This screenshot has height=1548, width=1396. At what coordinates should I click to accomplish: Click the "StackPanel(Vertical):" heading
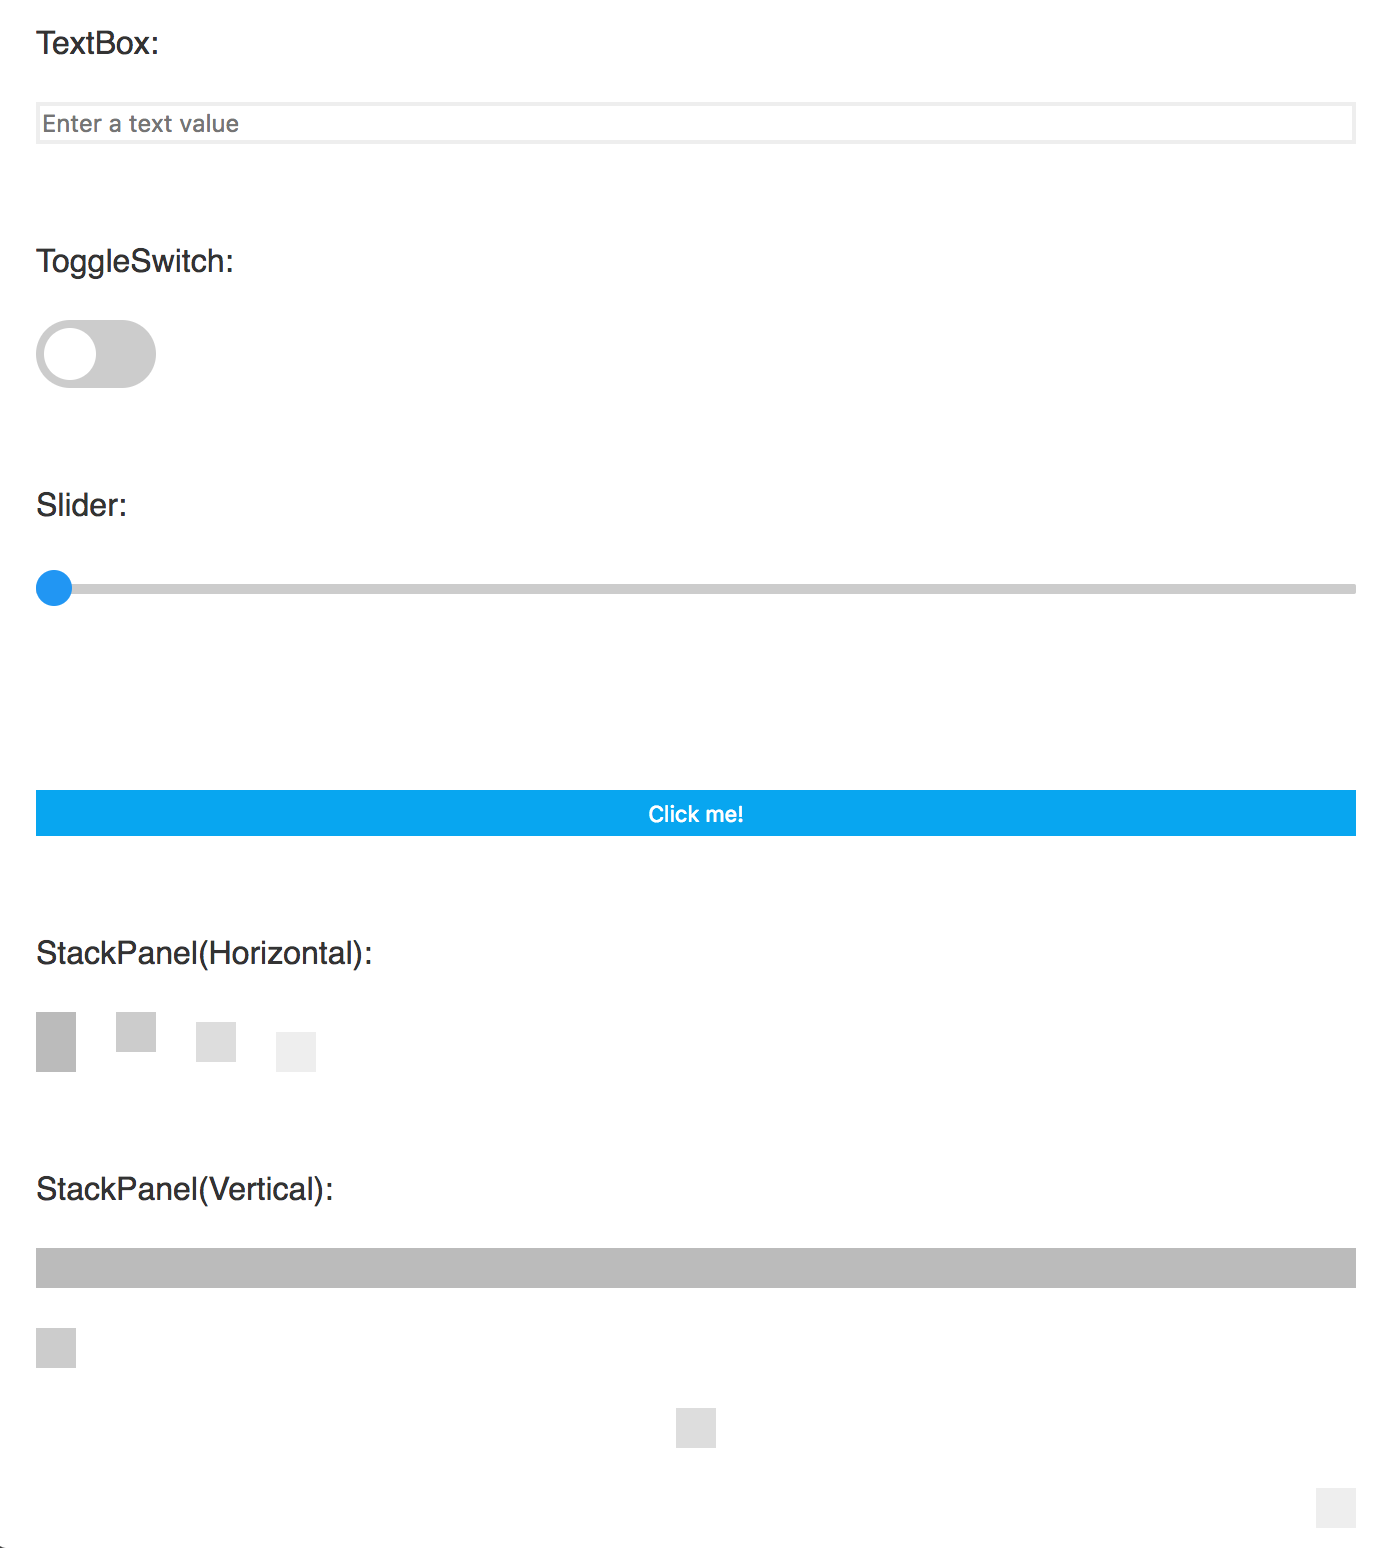(x=185, y=1189)
